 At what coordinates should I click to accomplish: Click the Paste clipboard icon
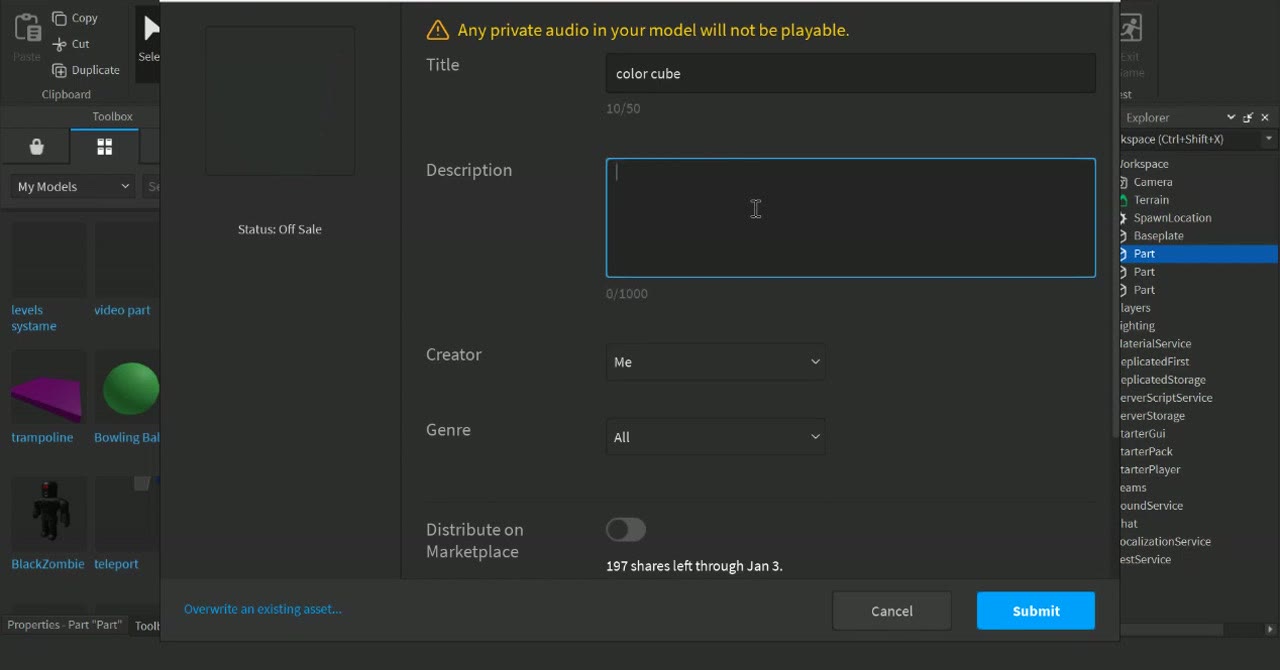coord(27,28)
